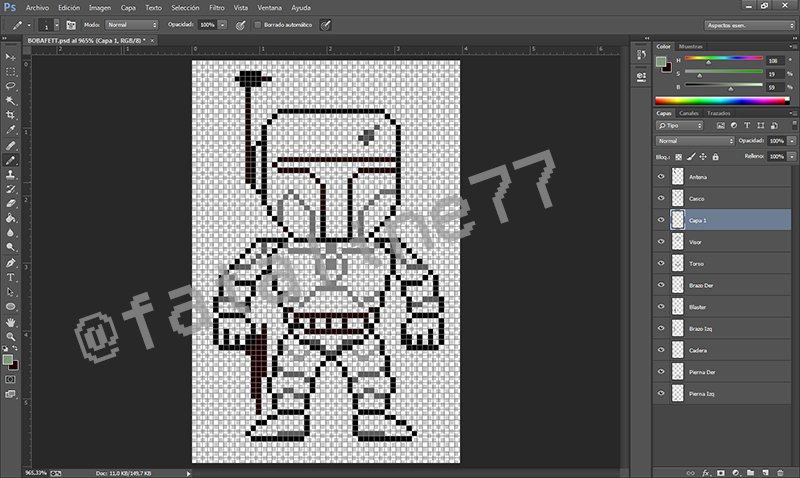This screenshot has height=478, width=800.
Task: Lock image pixels brush icon
Action: coord(691,157)
